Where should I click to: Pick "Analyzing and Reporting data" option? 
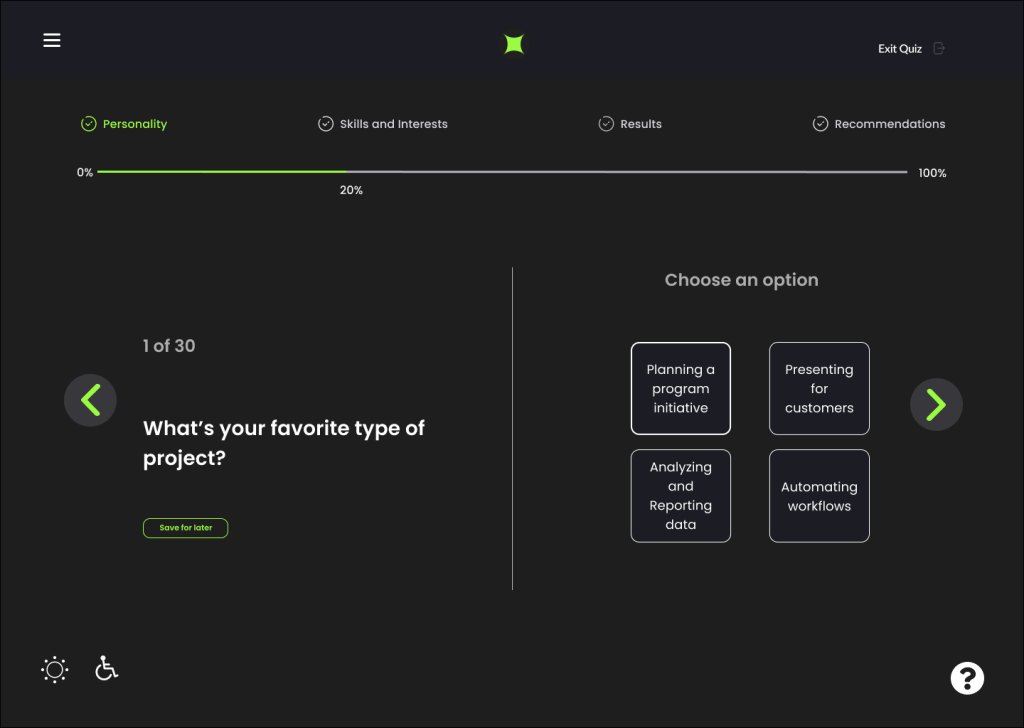pyautogui.click(x=680, y=496)
